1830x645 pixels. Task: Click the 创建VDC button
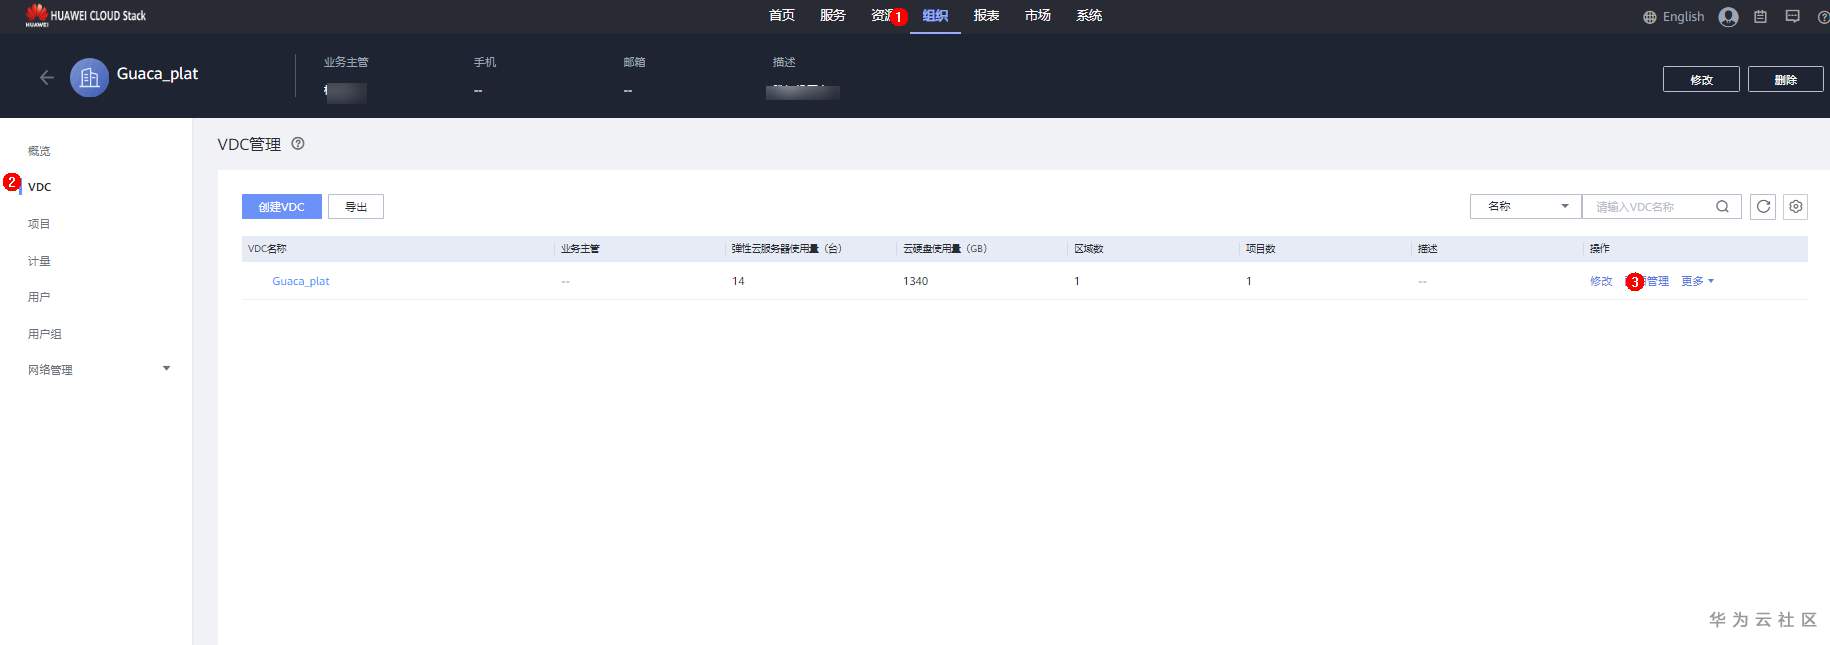click(x=282, y=207)
